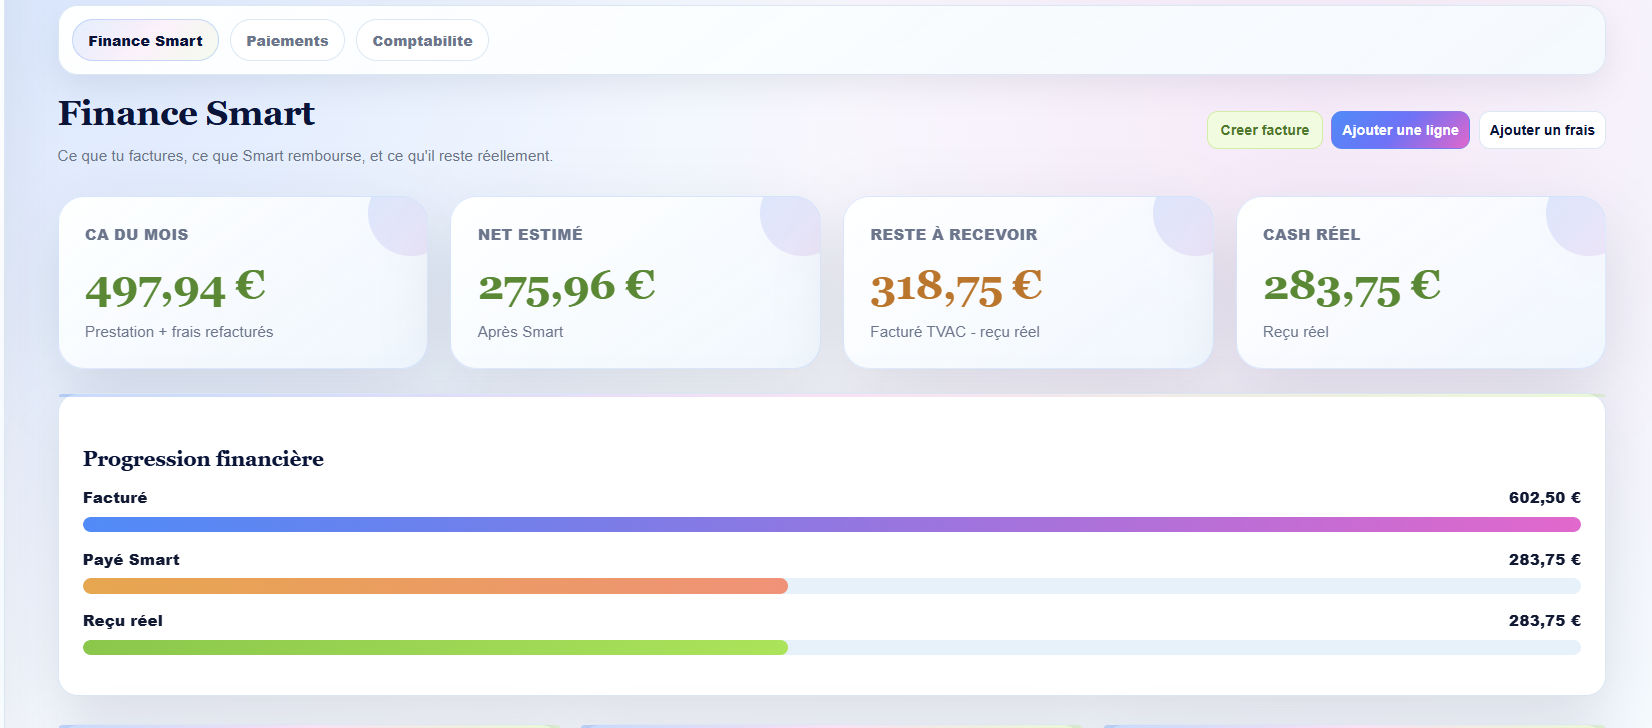
Task: Click the 497,94 € amount
Action: pyautogui.click(x=175, y=288)
